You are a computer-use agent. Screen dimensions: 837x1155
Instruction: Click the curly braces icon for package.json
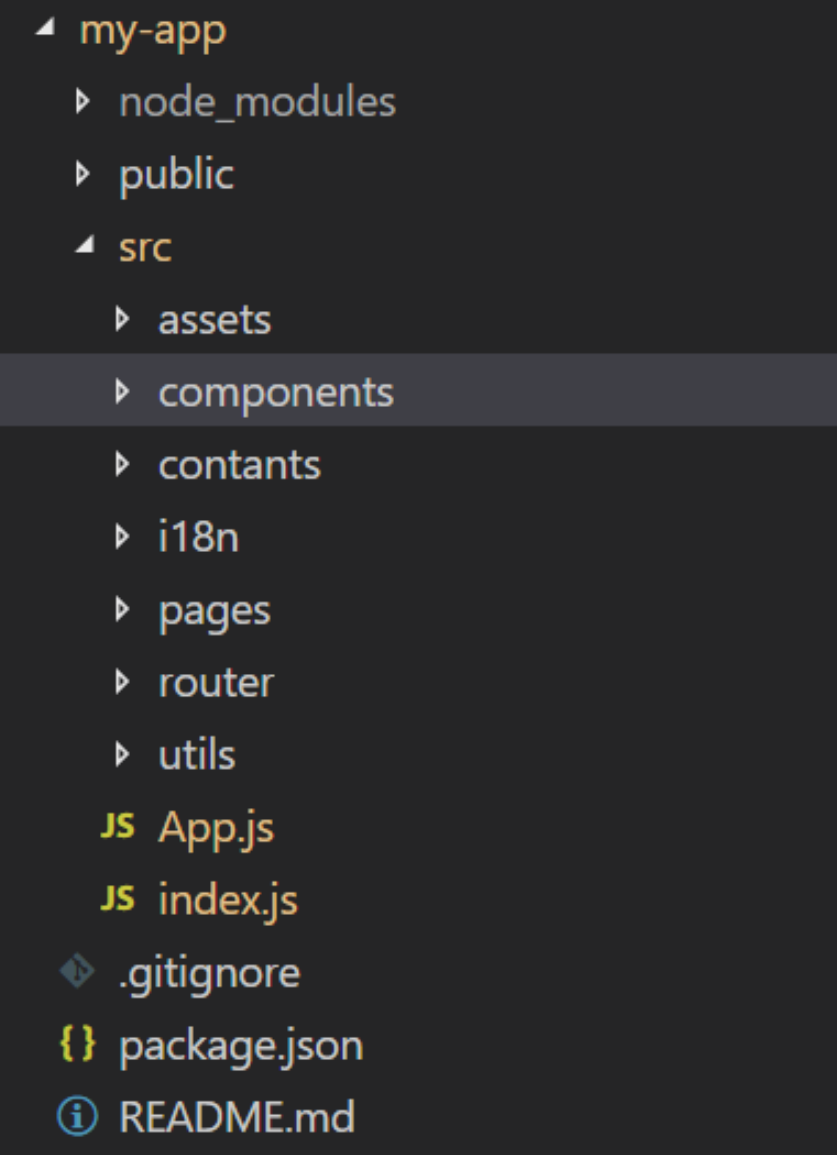coord(77,1044)
